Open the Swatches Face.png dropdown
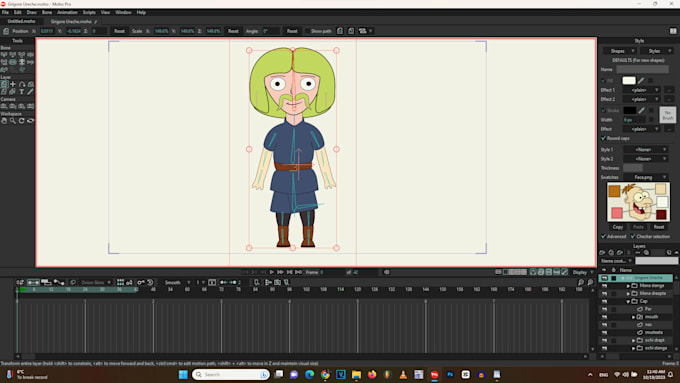This screenshot has height=383, width=680. [646, 177]
